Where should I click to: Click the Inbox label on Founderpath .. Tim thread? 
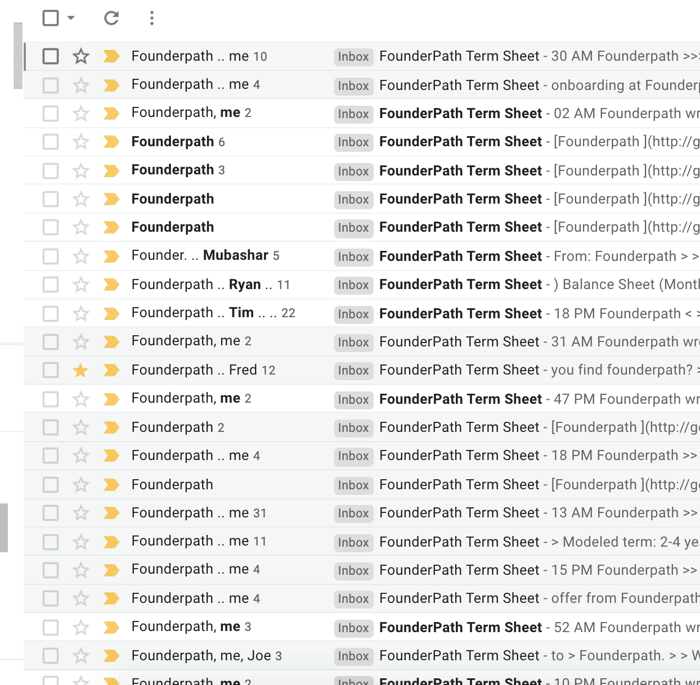coord(353,314)
